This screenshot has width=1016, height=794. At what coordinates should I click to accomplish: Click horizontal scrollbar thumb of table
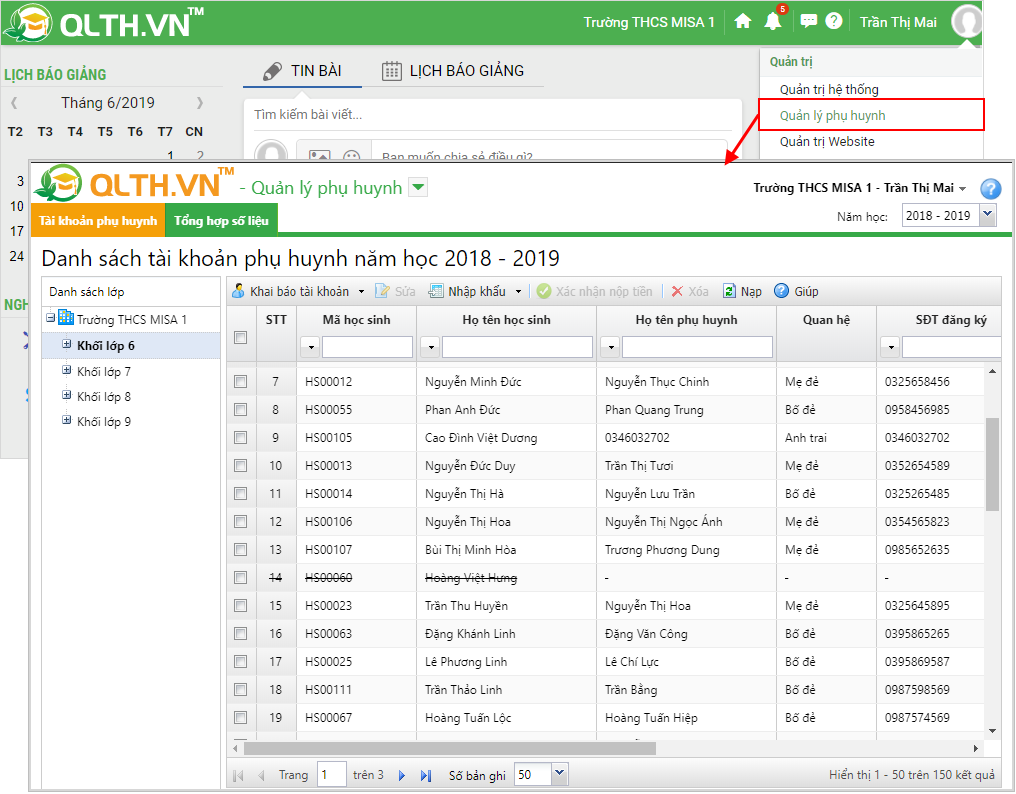450,749
